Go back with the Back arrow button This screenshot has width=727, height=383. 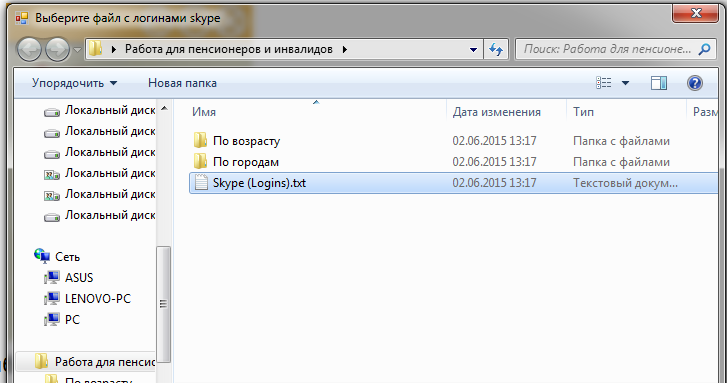[29, 49]
